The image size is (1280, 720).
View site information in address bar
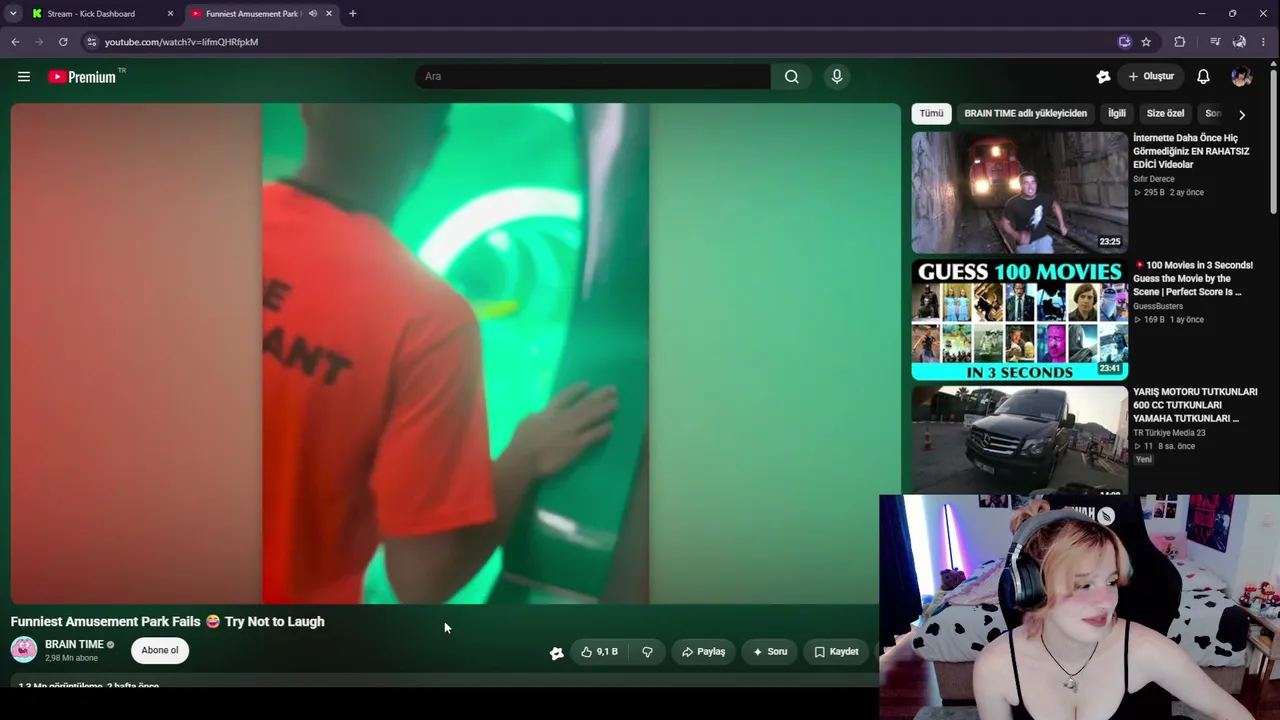tap(91, 42)
